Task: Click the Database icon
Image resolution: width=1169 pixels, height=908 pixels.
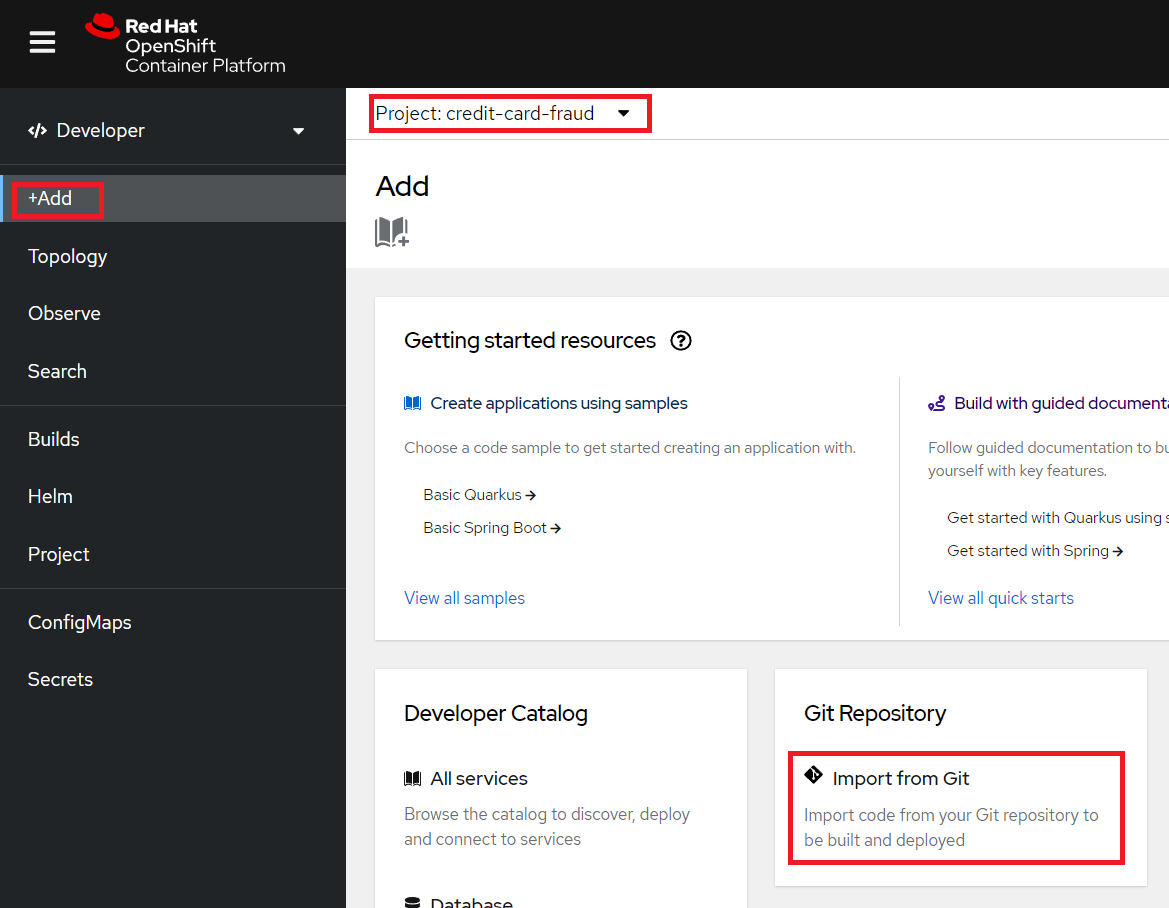Action: click(x=412, y=902)
